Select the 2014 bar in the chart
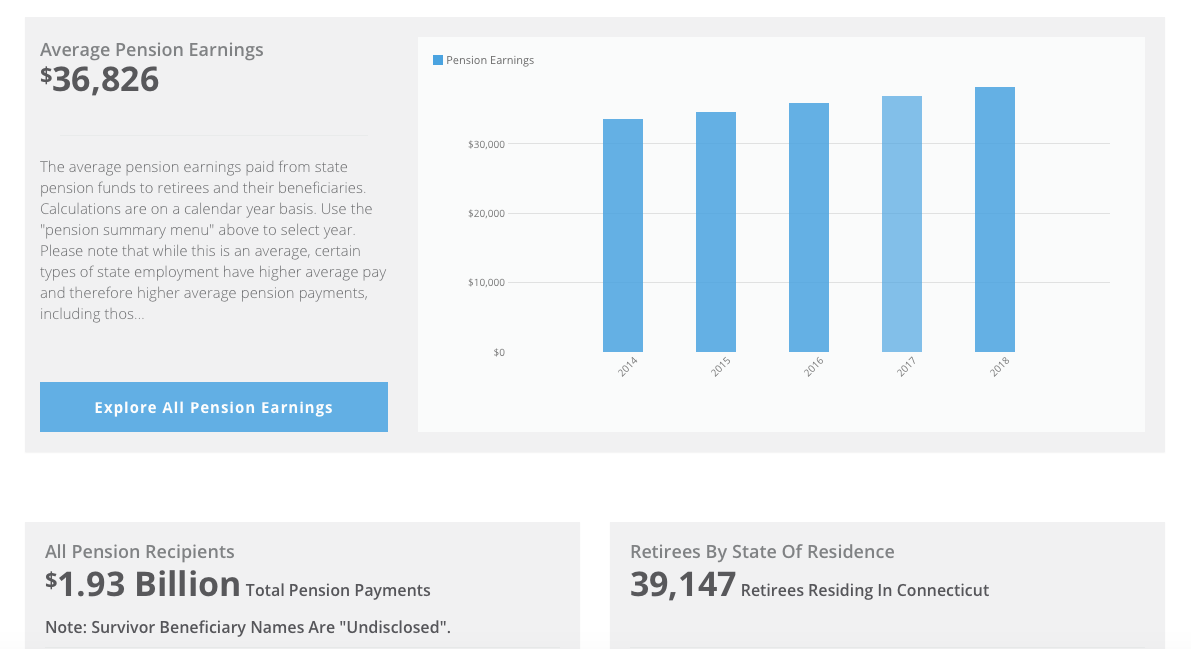 (622, 235)
